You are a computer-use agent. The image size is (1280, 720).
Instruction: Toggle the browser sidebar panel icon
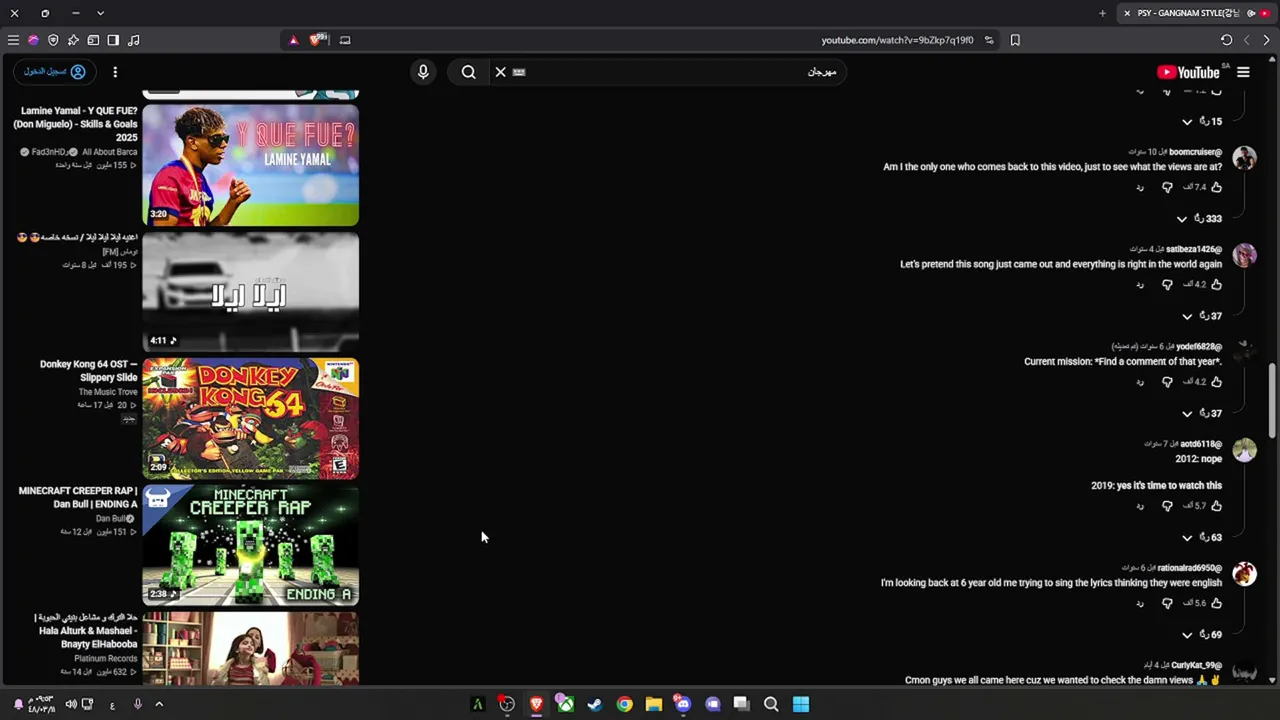click(x=113, y=40)
